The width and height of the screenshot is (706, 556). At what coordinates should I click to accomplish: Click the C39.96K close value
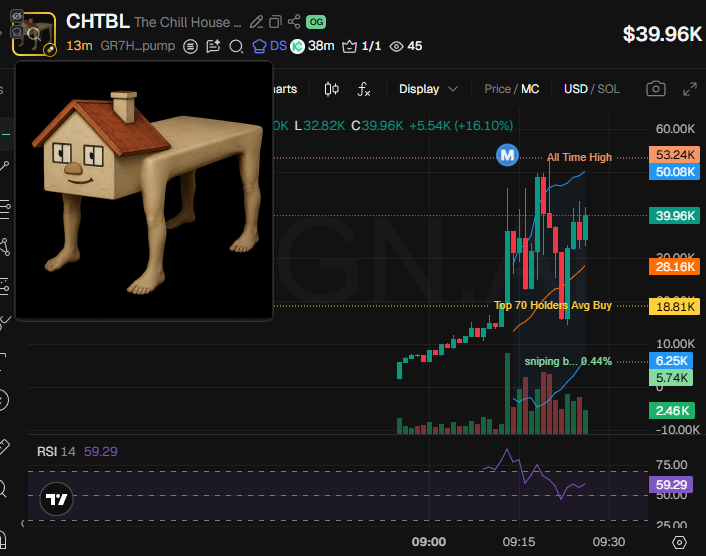(x=377, y=126)
